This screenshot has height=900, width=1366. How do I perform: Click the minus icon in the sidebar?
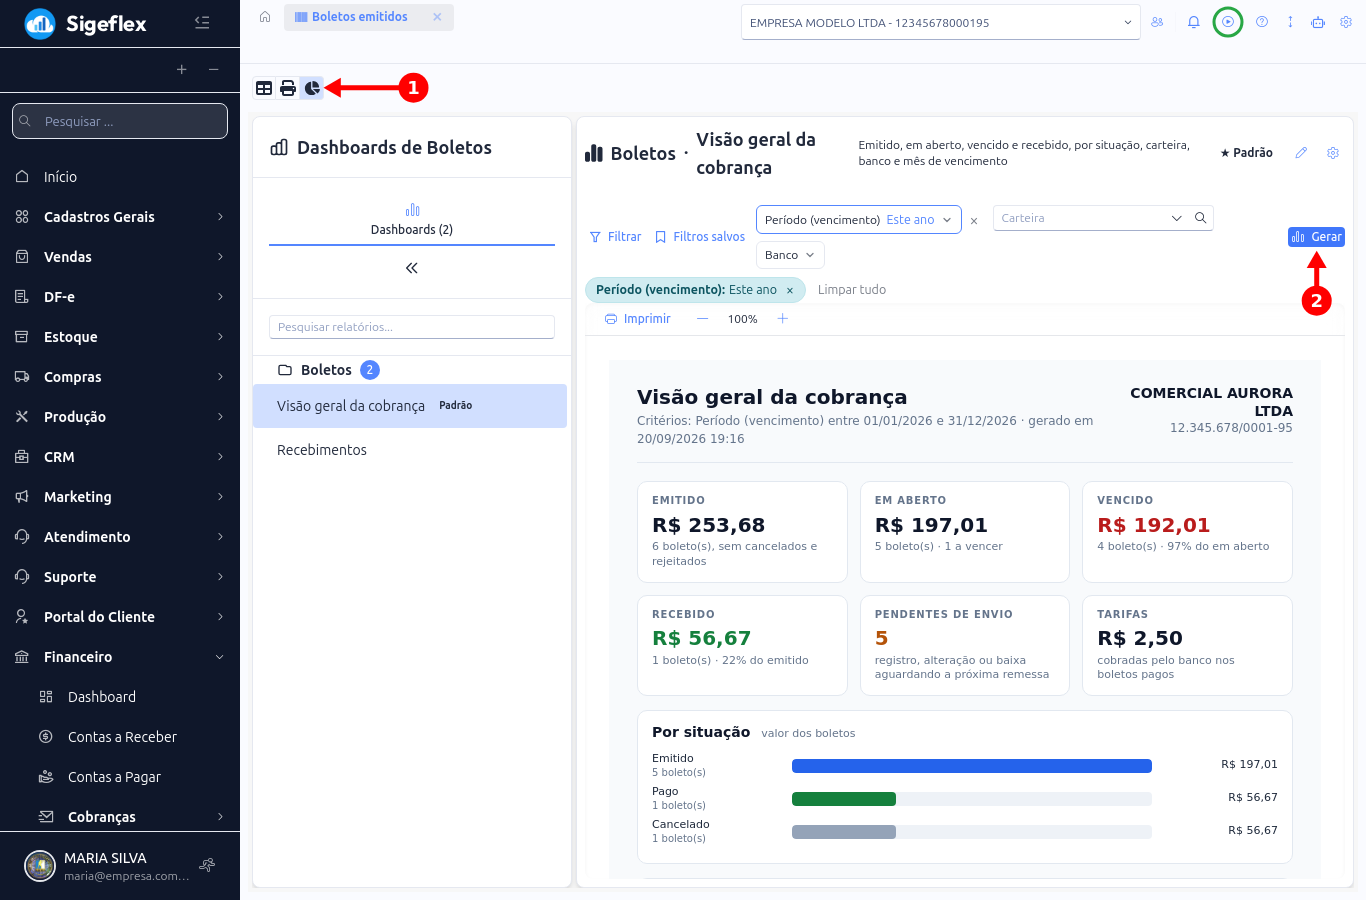(214, 69)
